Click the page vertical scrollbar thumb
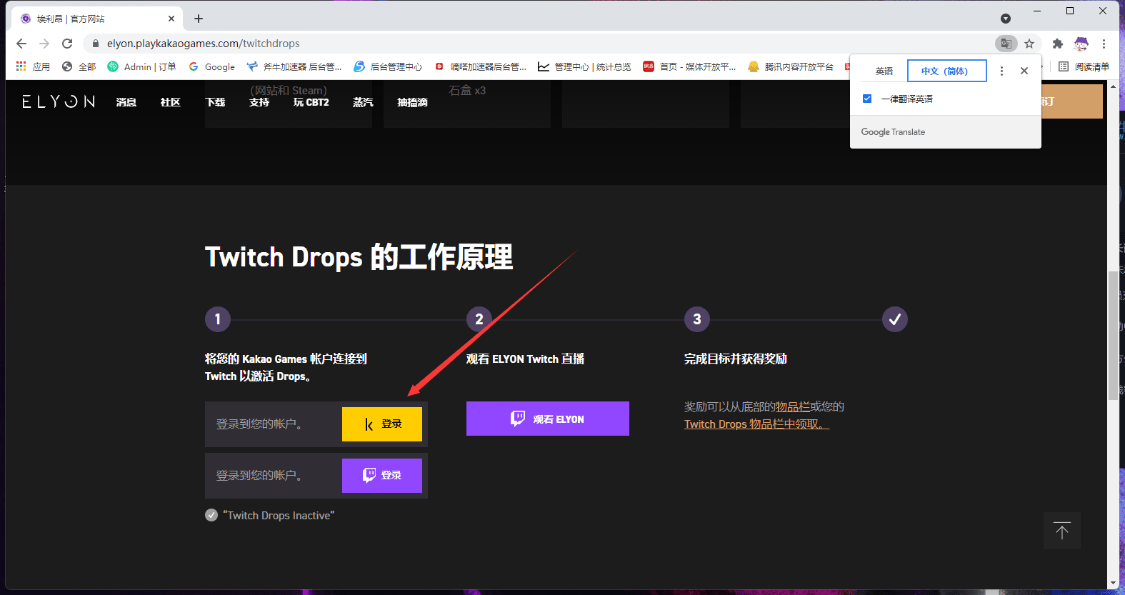The image size is (1125, 595). (1113, 335)
